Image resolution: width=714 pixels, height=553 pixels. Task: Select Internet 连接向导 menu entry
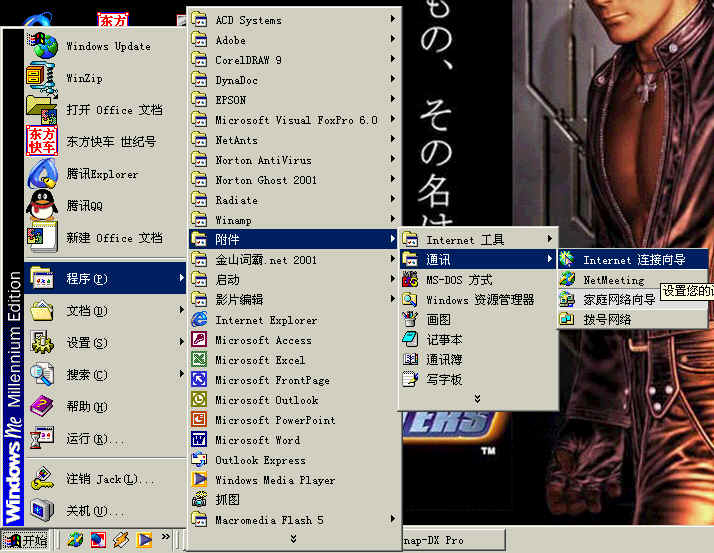click(633, 260)
